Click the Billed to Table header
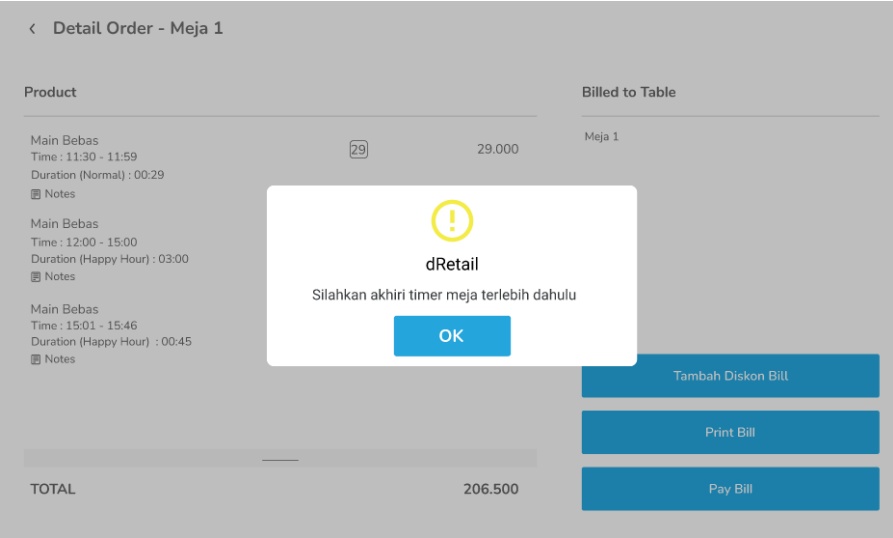Screen dimensions: 893x538 [x=628, y=92]
